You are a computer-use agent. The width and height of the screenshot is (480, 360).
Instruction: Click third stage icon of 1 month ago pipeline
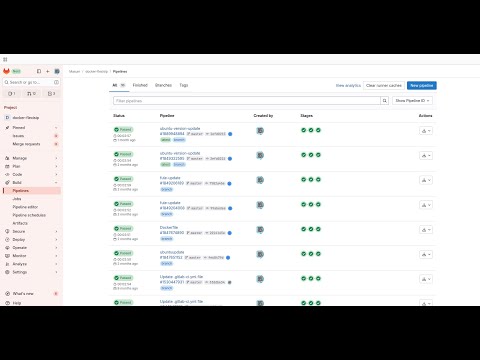point(318,130)
